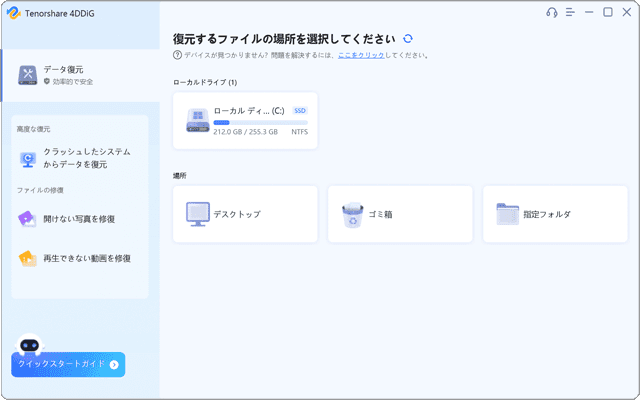This screenshot has width=640, height=400.
Task: Choose the ゴミ箱 location card
Action: point(400,214)
